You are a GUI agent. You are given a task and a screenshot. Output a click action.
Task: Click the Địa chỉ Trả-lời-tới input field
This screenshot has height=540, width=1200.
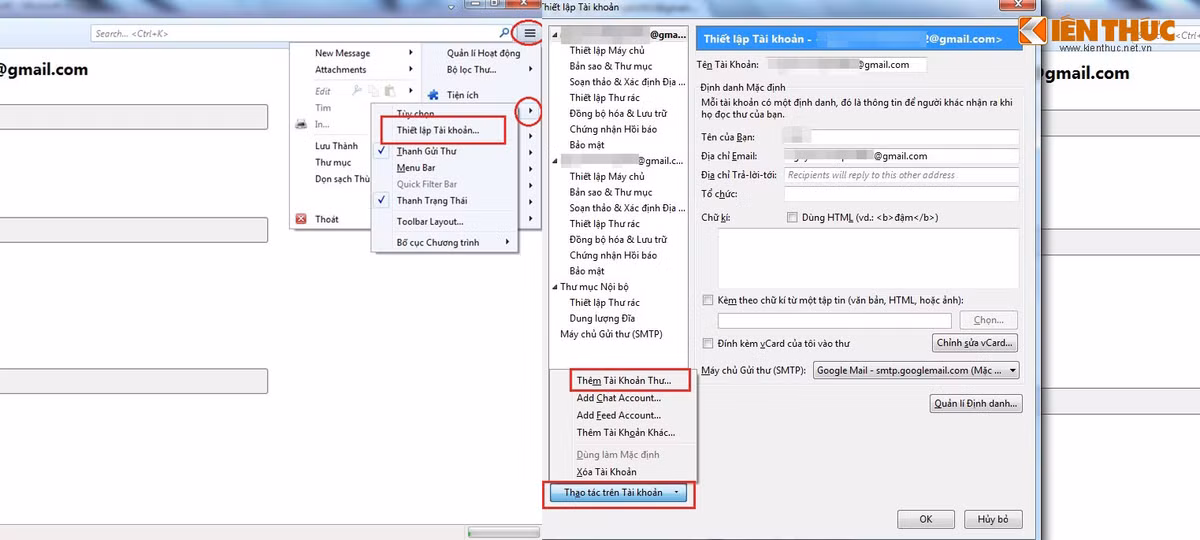(901, 175)
